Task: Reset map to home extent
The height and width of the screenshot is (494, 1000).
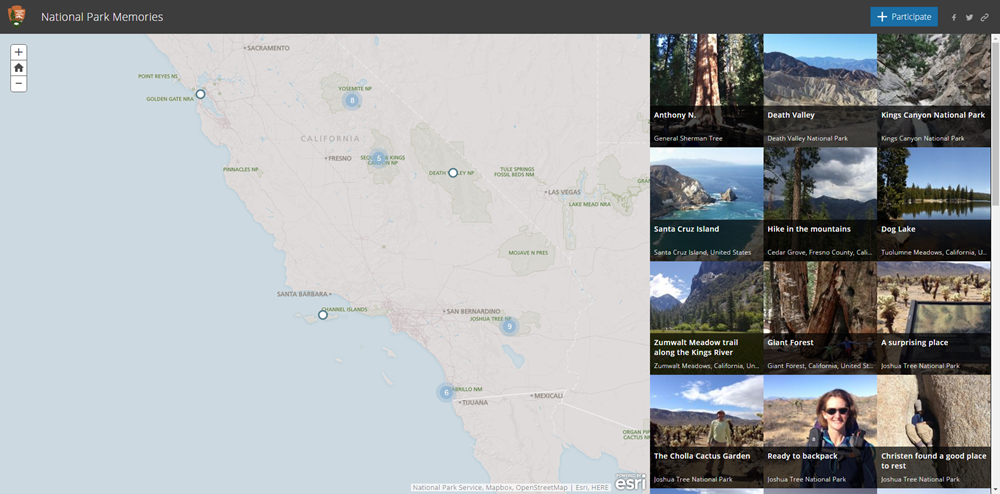Action: [x=18, y=68]
